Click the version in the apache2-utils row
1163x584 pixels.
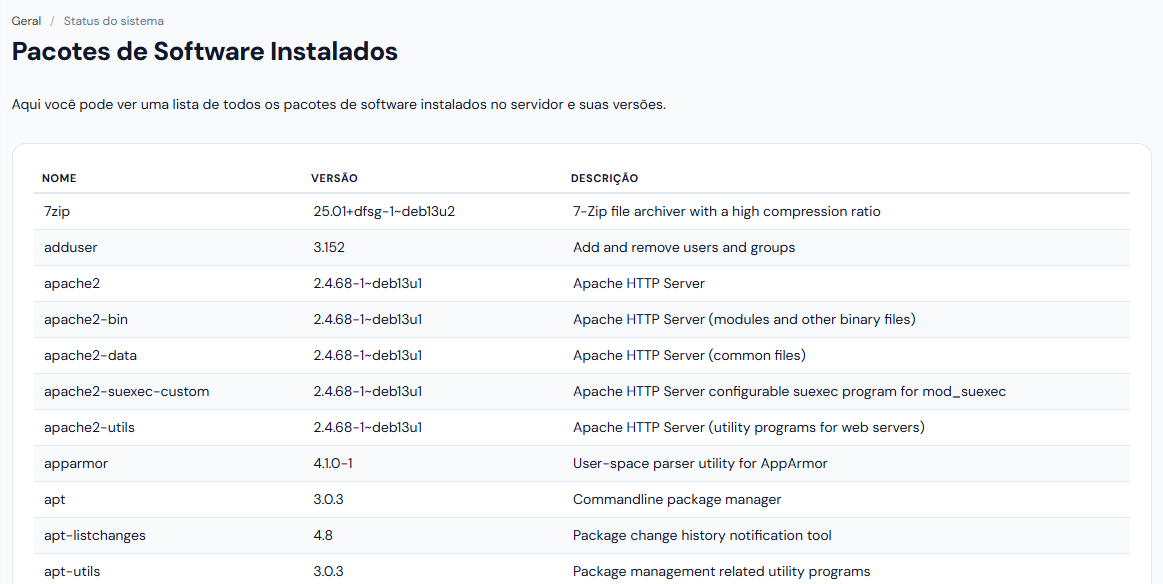[368, 427]
